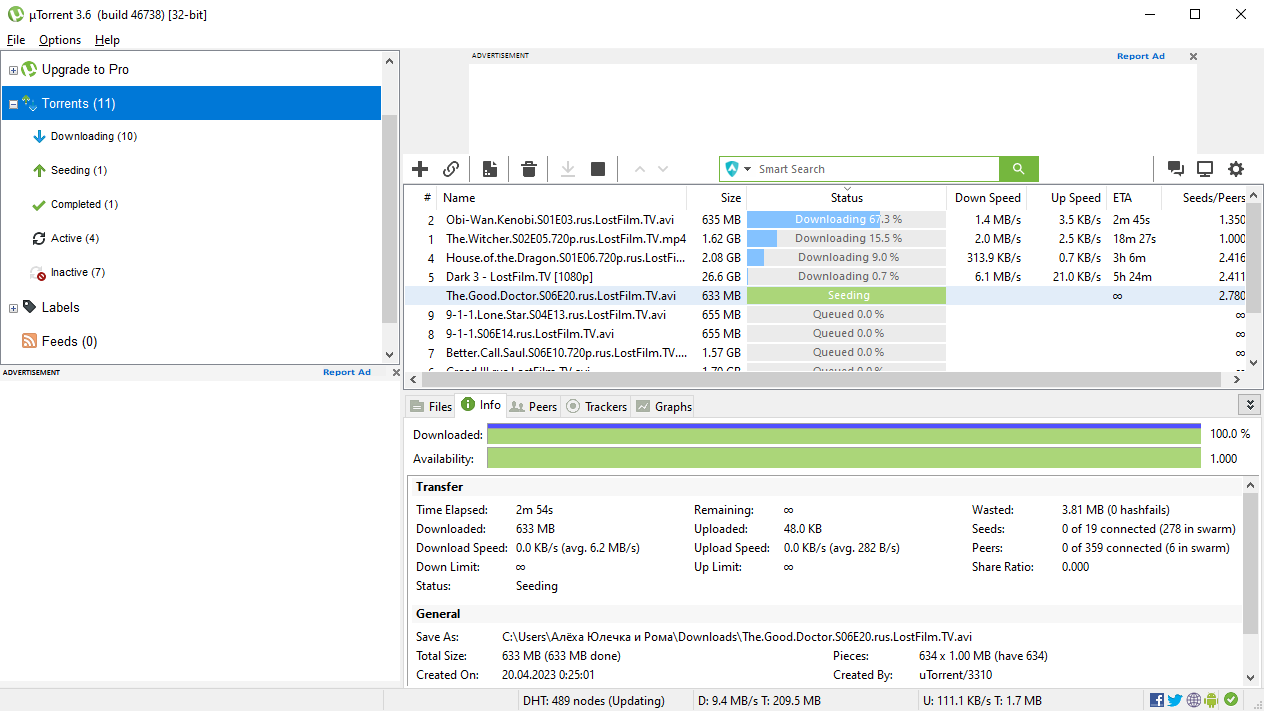Remove torrent with trash icon
The height and width of the screenshot is (711, 1264).
[x=529, y=169]
